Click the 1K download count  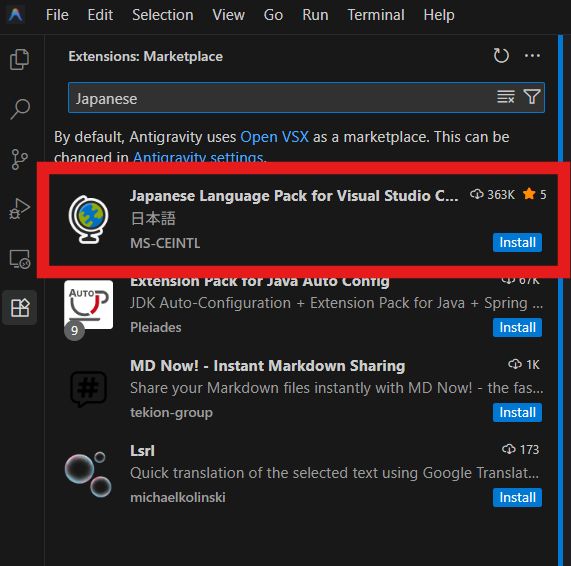tap(524, 365)
